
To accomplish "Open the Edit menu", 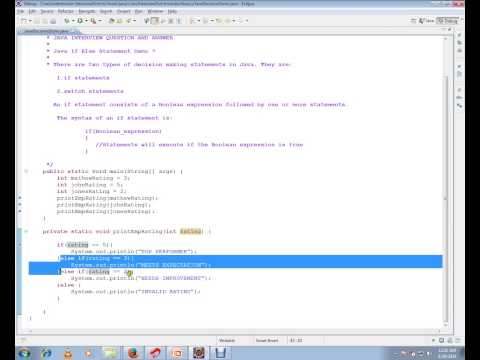I will click(32, 11).
